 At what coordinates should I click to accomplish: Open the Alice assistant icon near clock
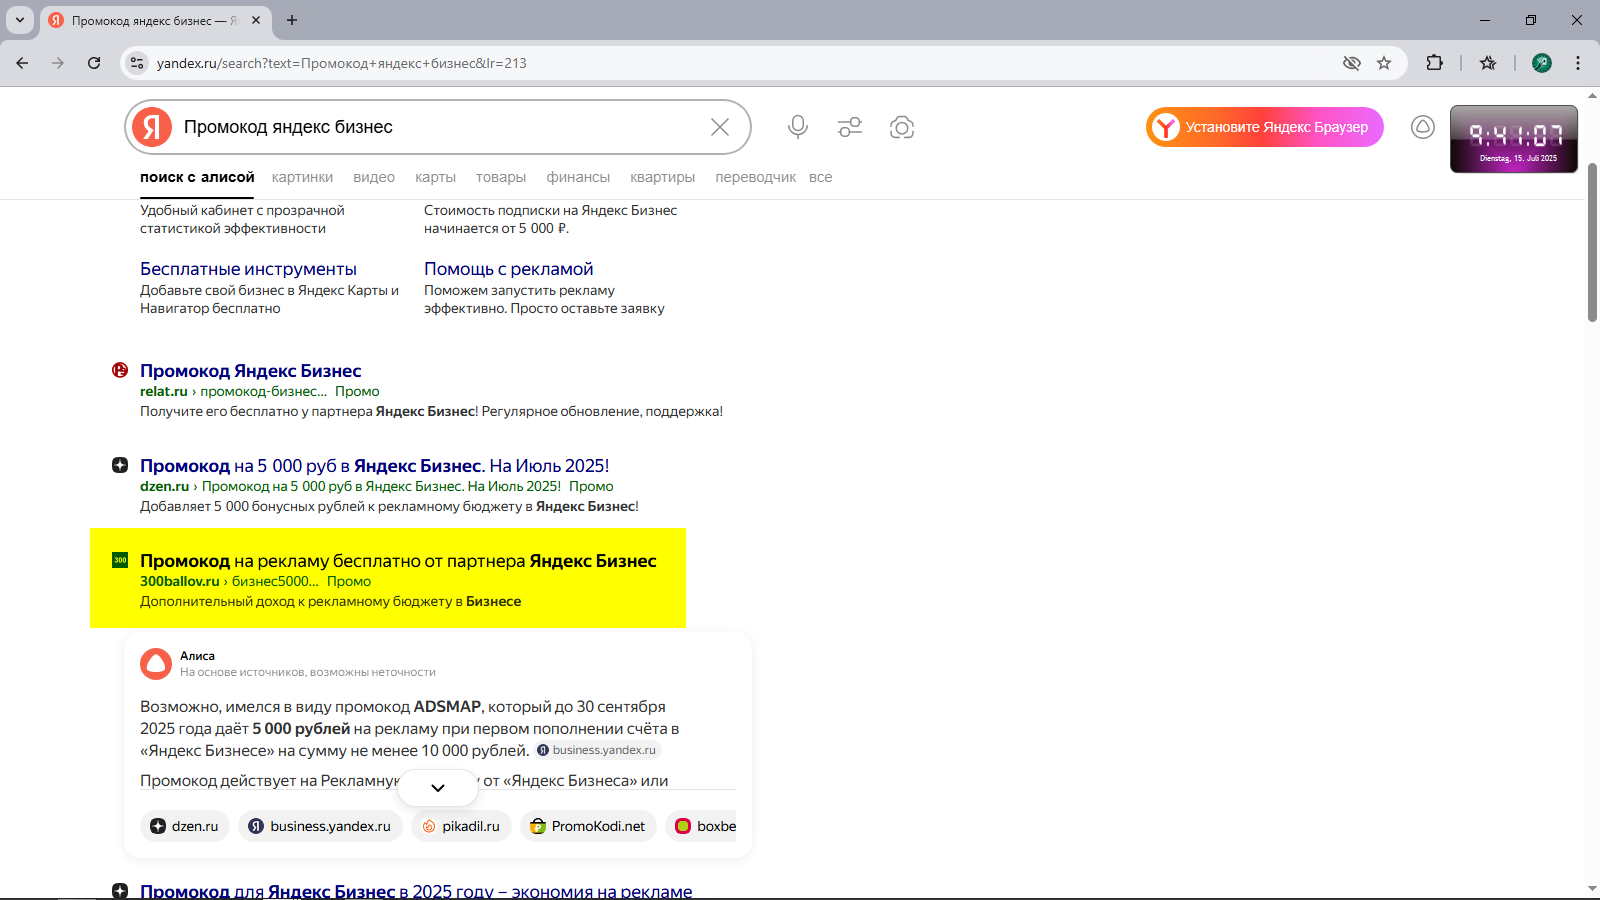pyautogui.click(x=1423, y=127)
